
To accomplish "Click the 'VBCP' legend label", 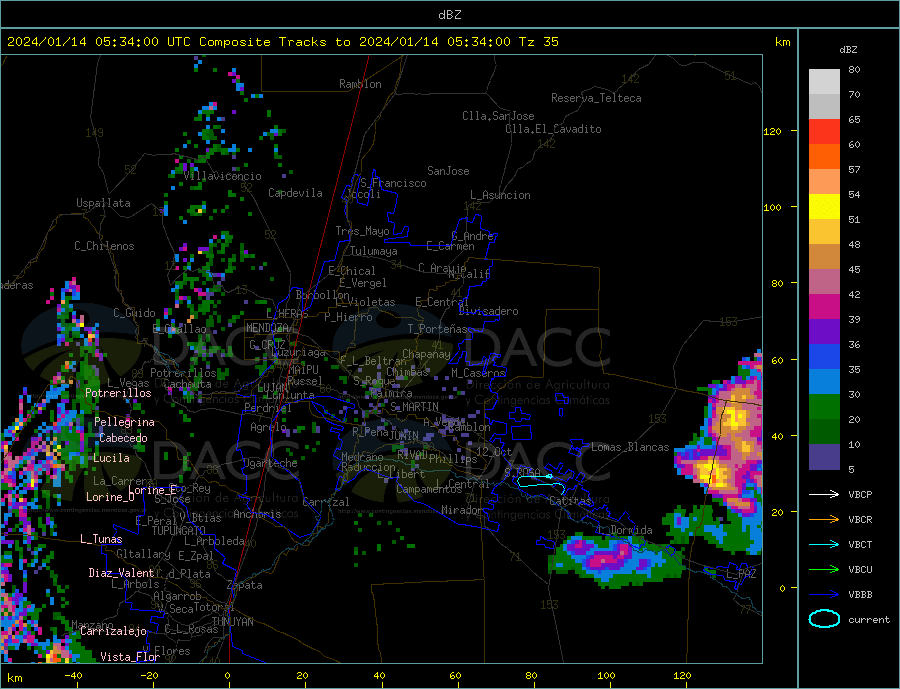I will pos(860,494).
